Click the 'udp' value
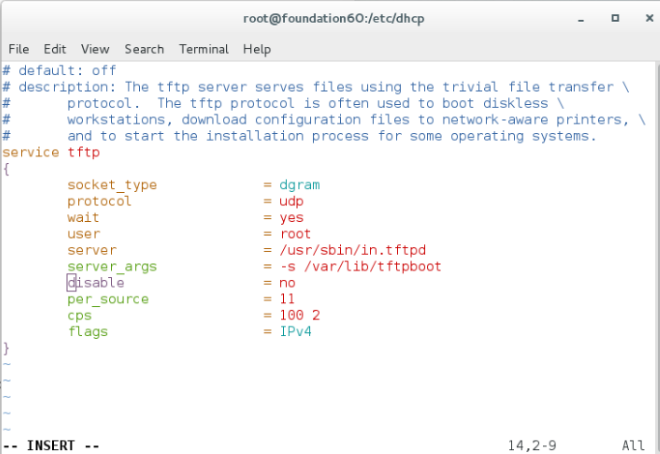 coord(291,201)
